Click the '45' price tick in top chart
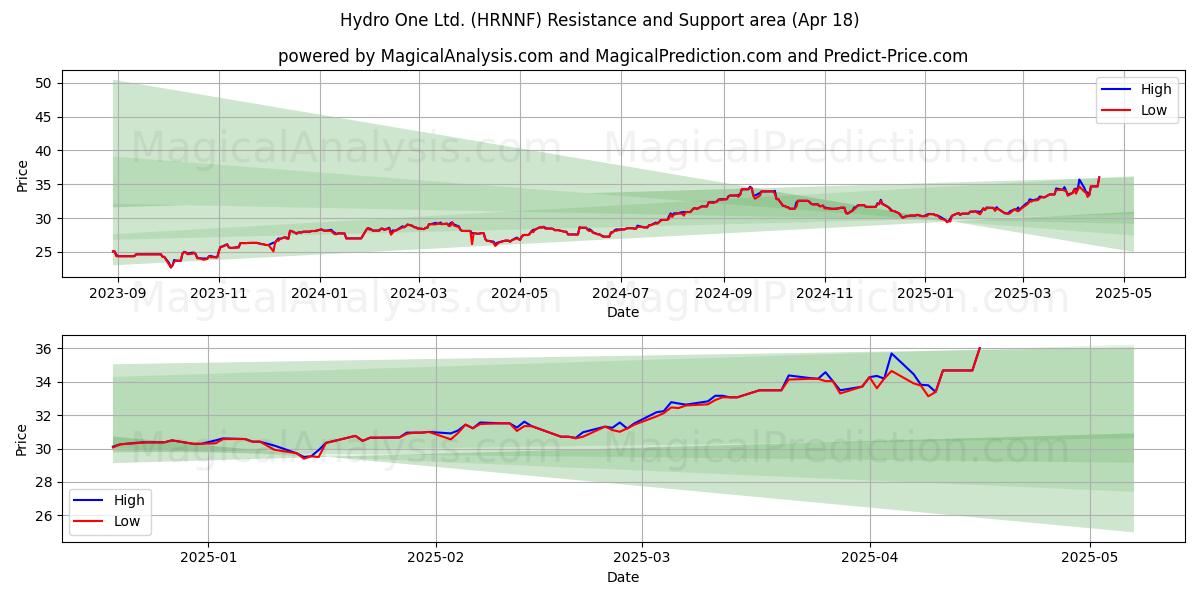 click(x=45, y=117)
